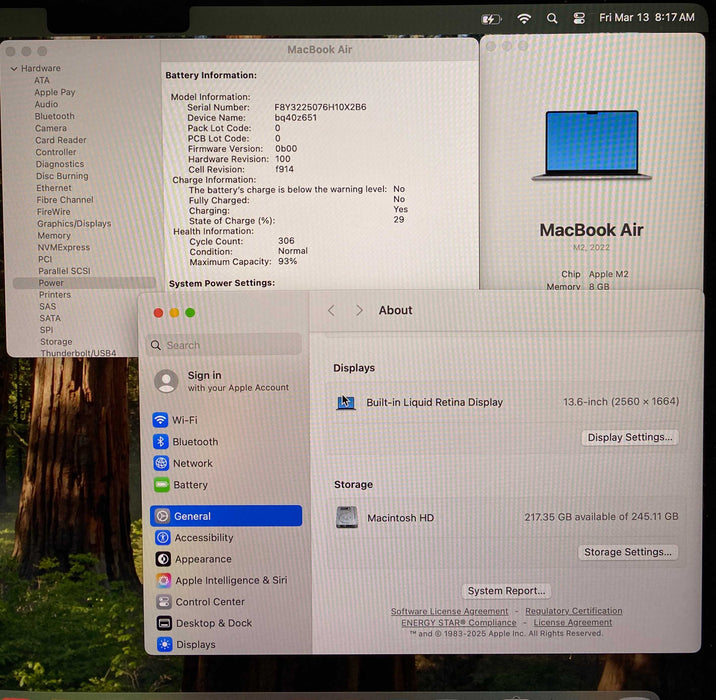The height and width of the screenshot is (700, 716).
Task: Select Apple Pay in hardware list
Action: click(x=54, y=92)
